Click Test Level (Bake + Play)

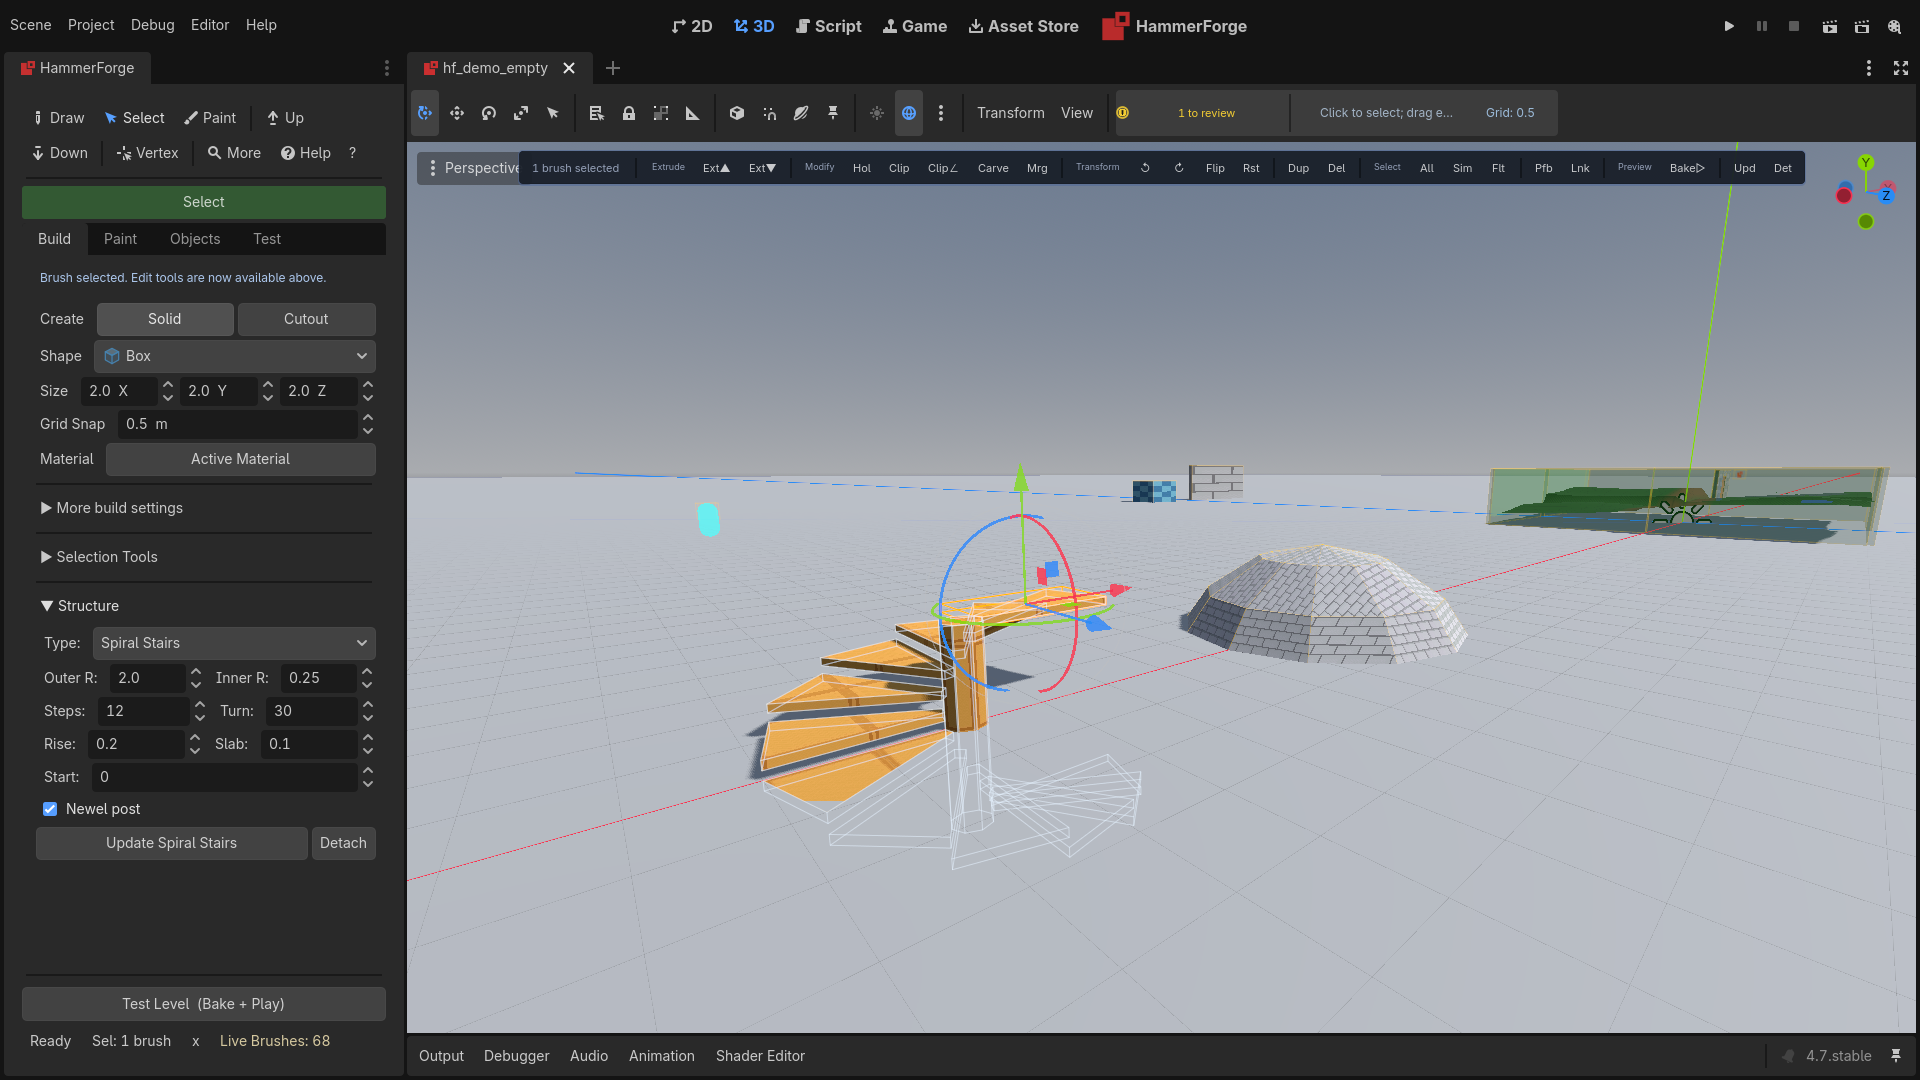[x=204, y=1004]
